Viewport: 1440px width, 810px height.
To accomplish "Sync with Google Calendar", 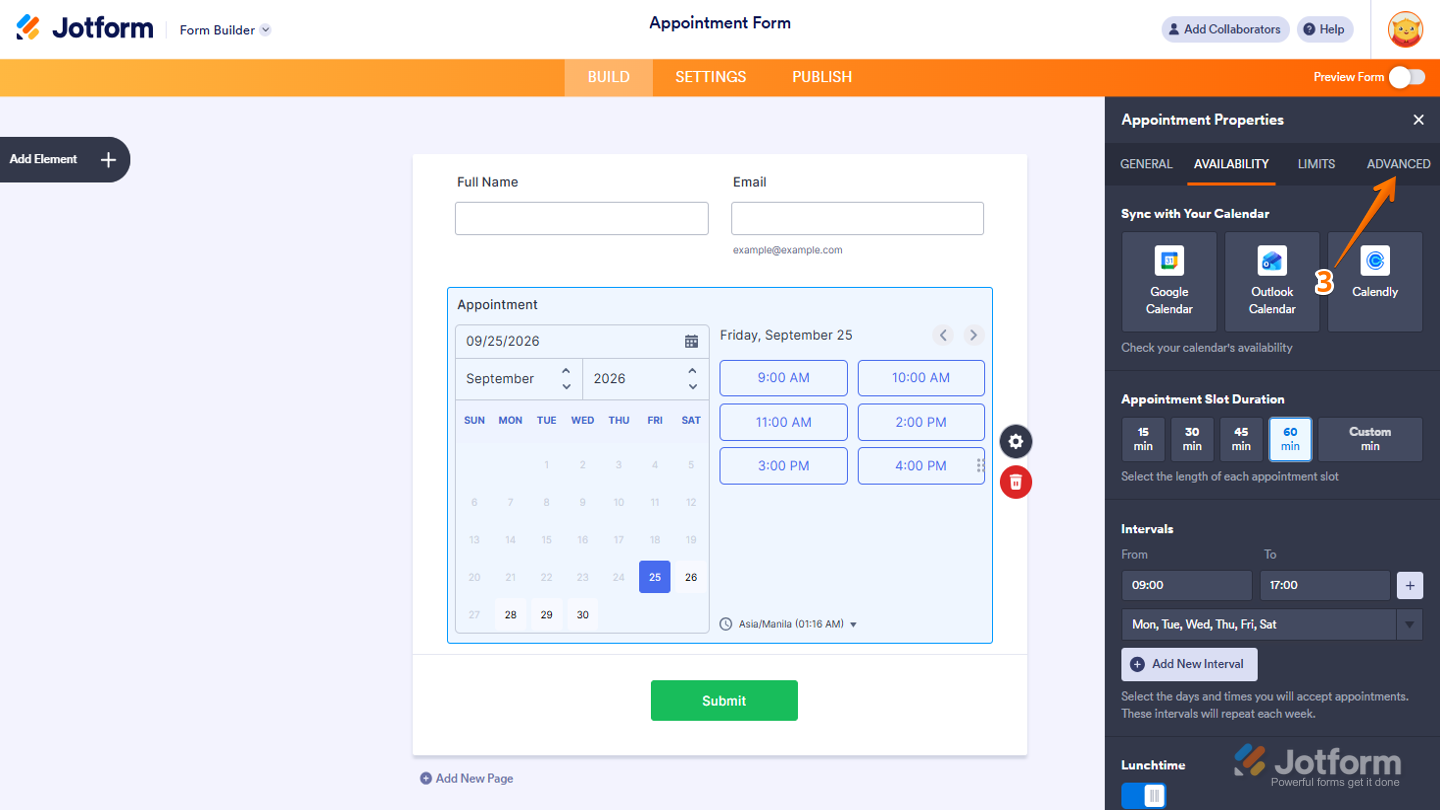I will click(1169, 282).
